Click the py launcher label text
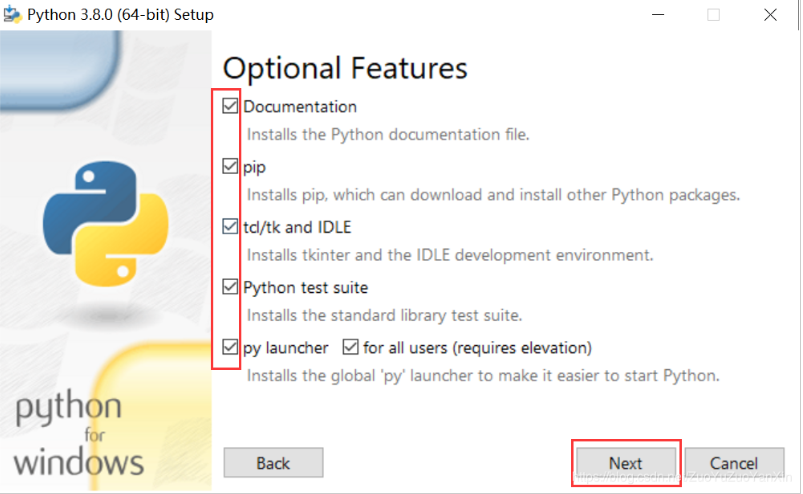 point(286,348)
